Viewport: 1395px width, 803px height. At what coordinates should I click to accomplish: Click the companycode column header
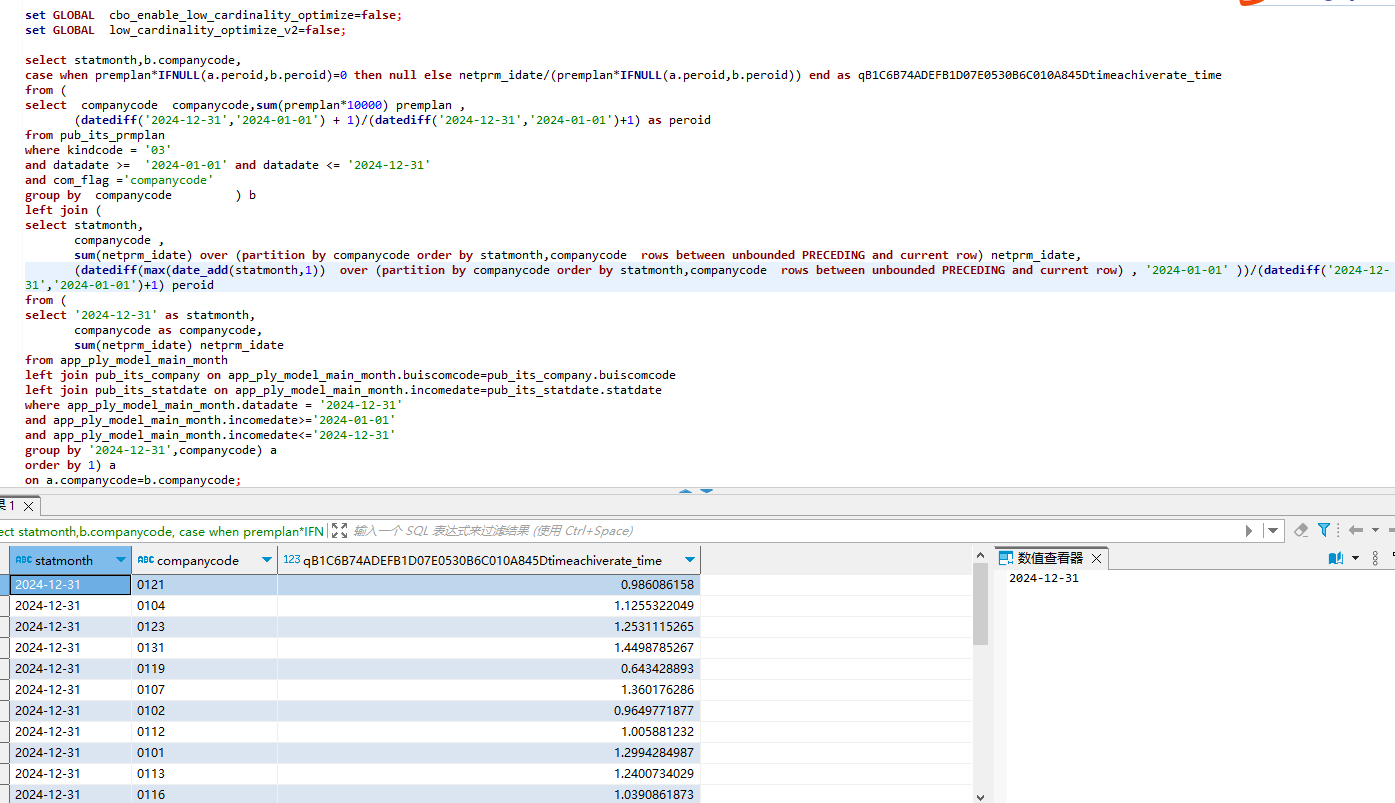click(x=204, y=560)
